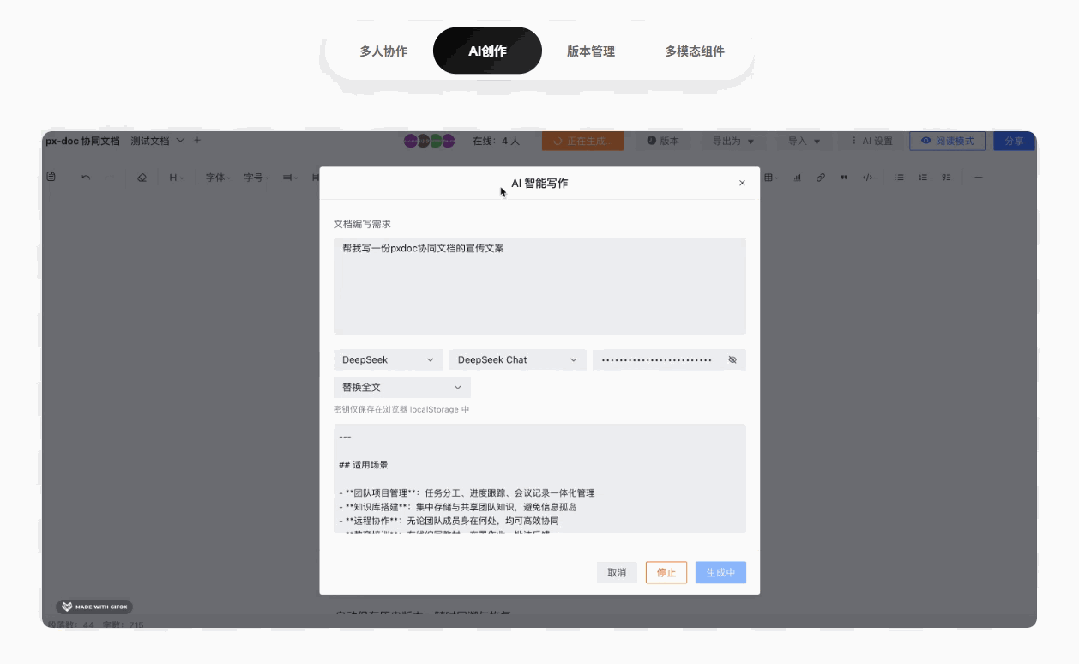
Task: Open the DeepSeek provider dropdown
Action: tap(388, 360)
